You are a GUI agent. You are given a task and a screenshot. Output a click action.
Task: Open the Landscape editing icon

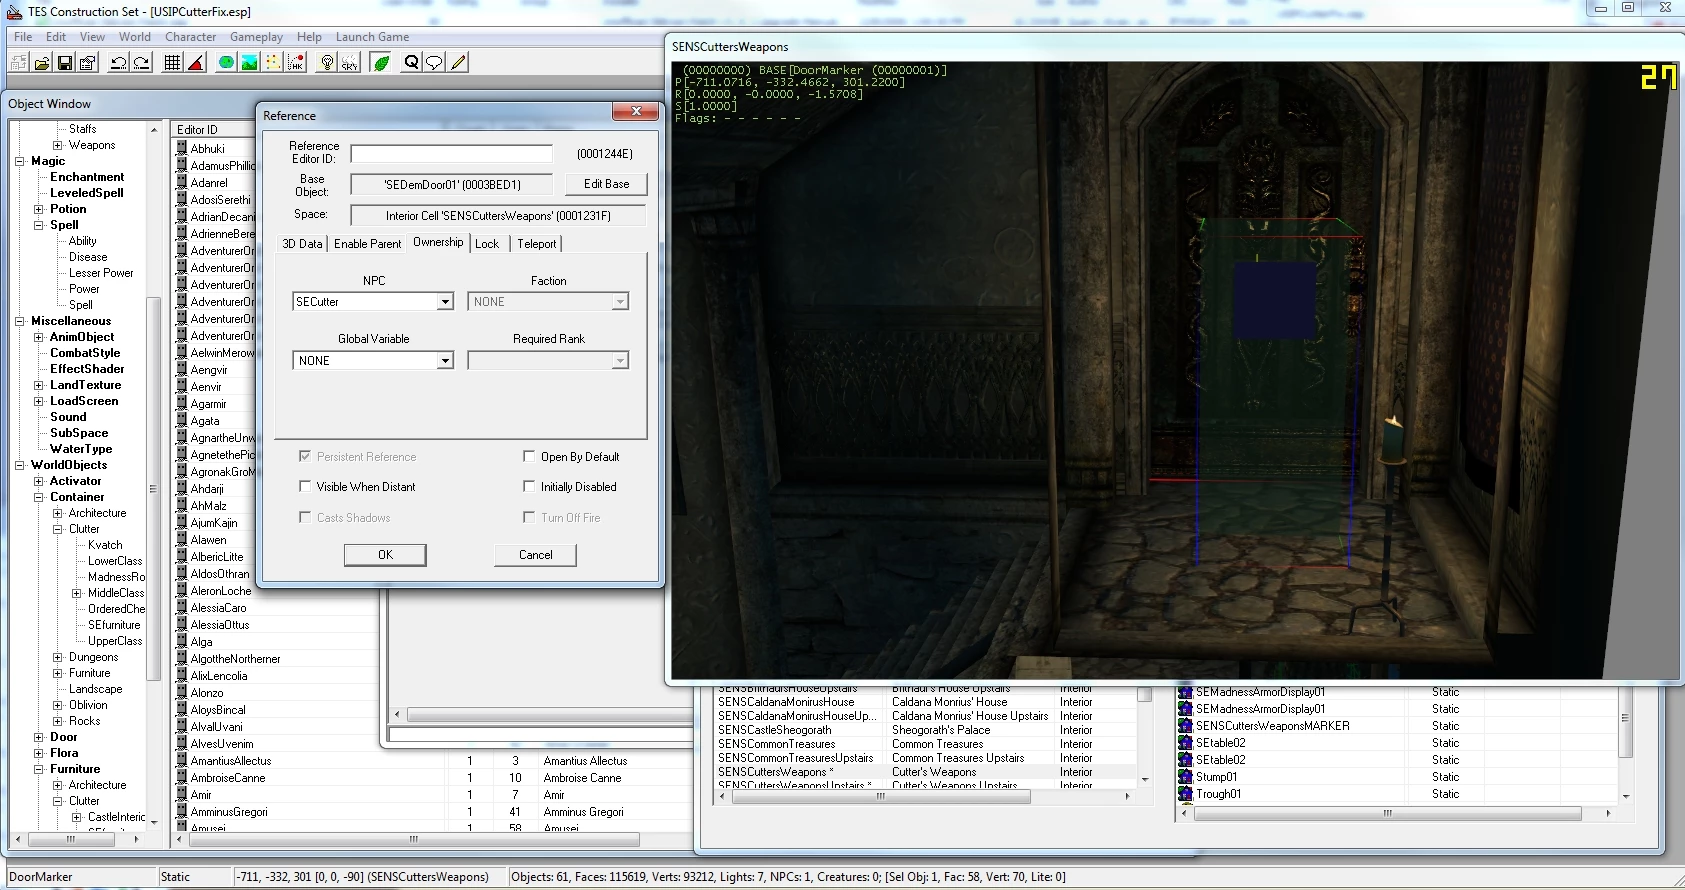pyautogui.click(x=249, y=63)
